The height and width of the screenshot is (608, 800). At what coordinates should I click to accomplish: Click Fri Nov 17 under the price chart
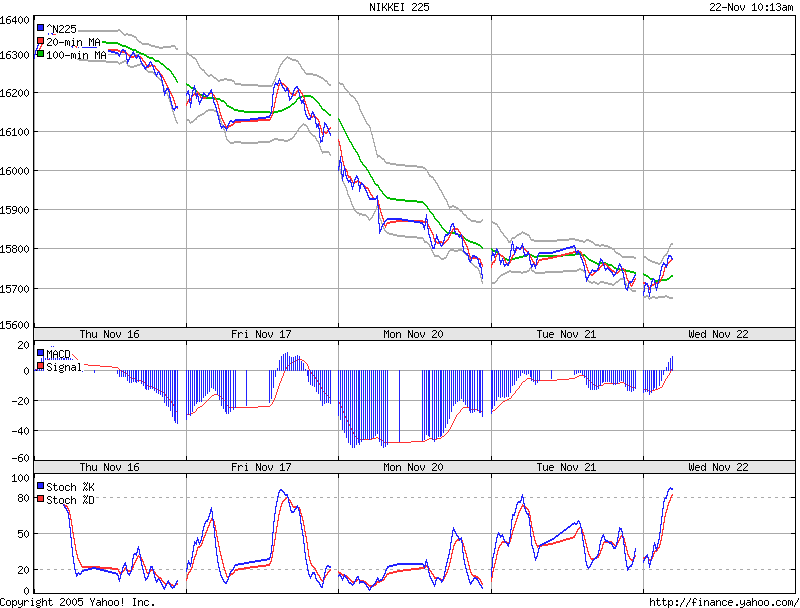261,334
